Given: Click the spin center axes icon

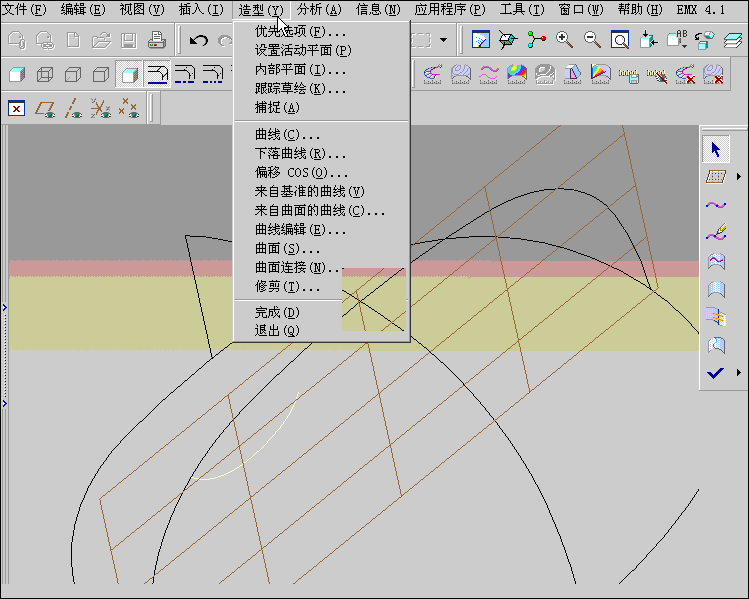Looking at the screenshot, I should [x=536, y=40].
